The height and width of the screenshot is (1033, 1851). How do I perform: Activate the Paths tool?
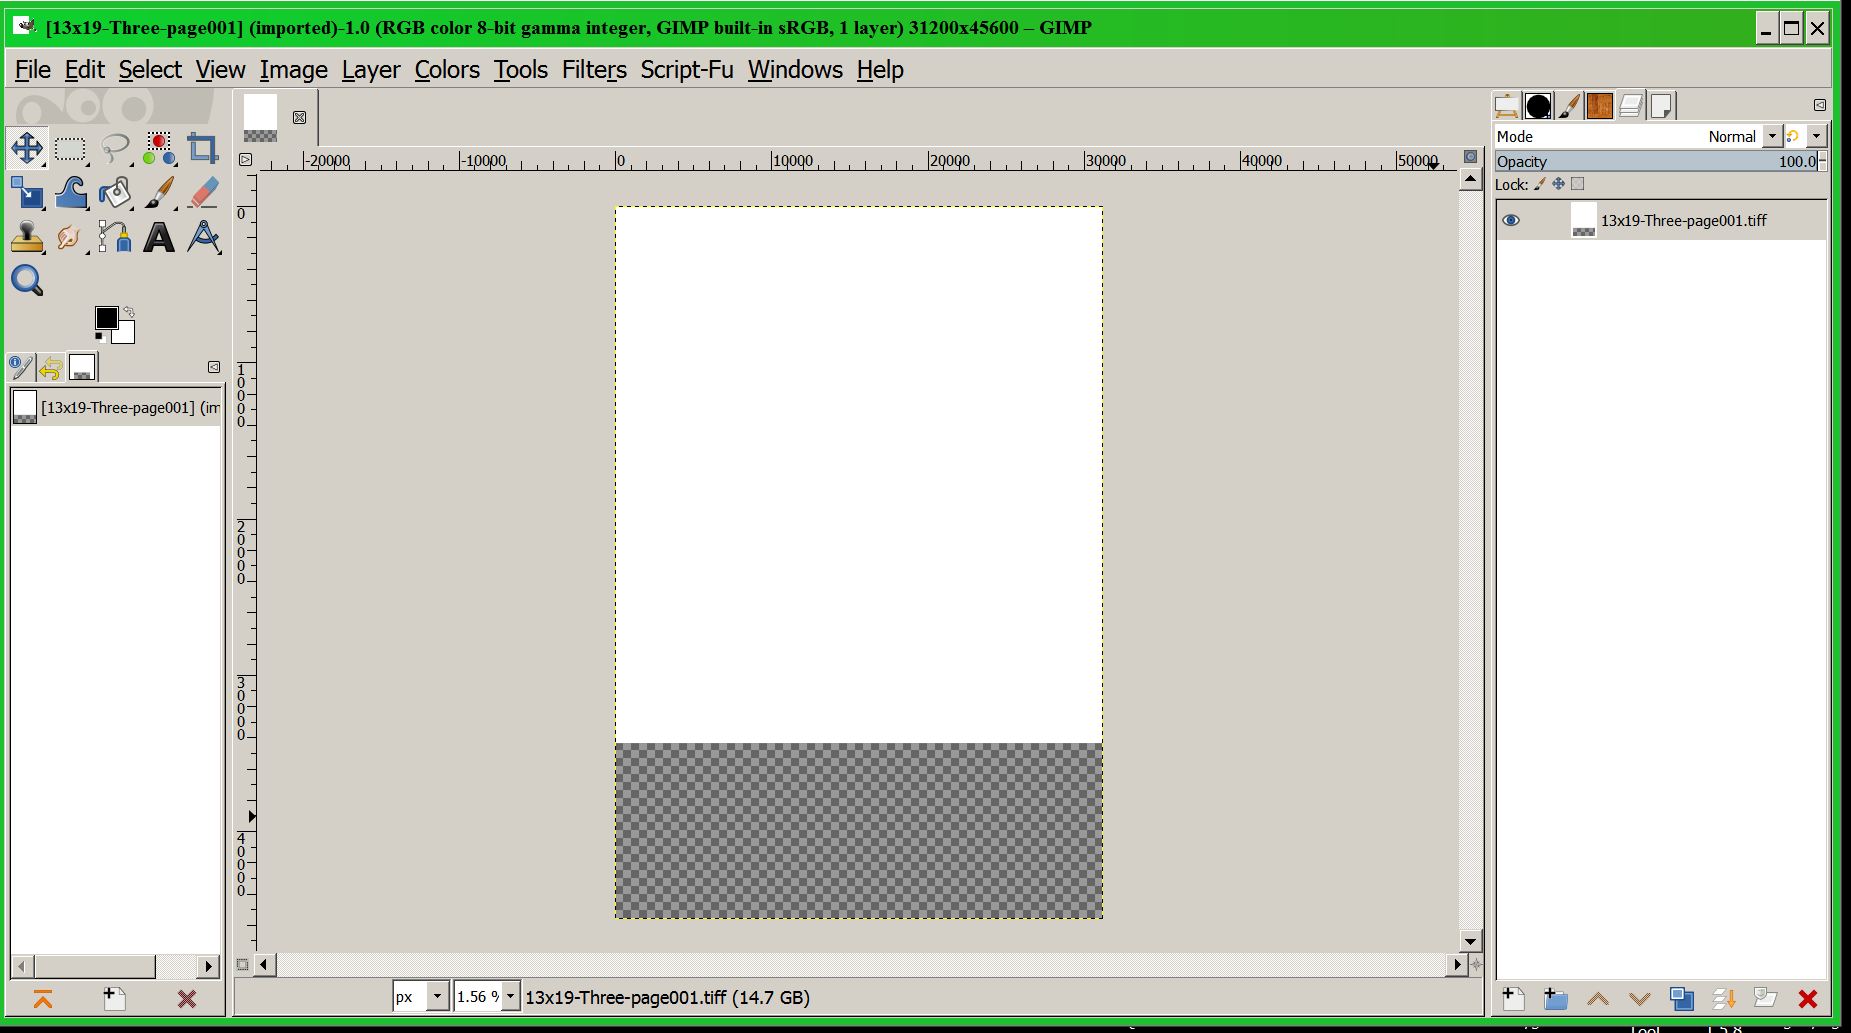tap(115, 237)
